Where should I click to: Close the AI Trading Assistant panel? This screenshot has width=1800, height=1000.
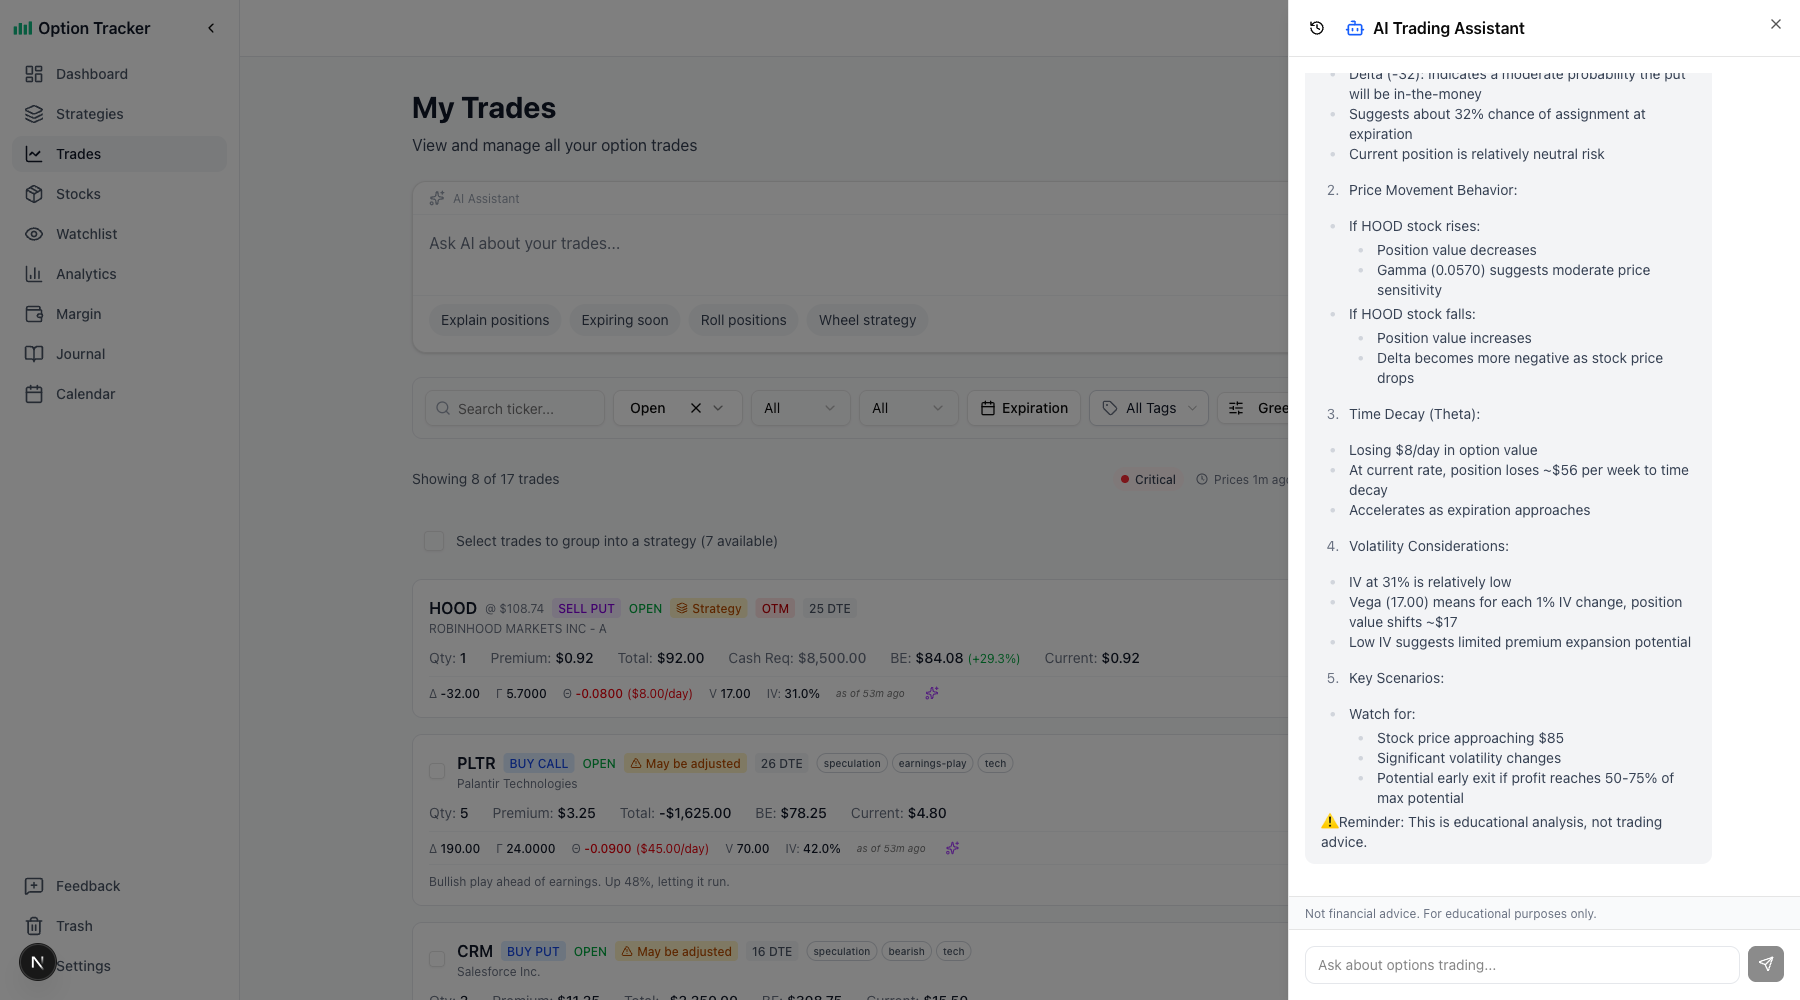click(1775, 24)
